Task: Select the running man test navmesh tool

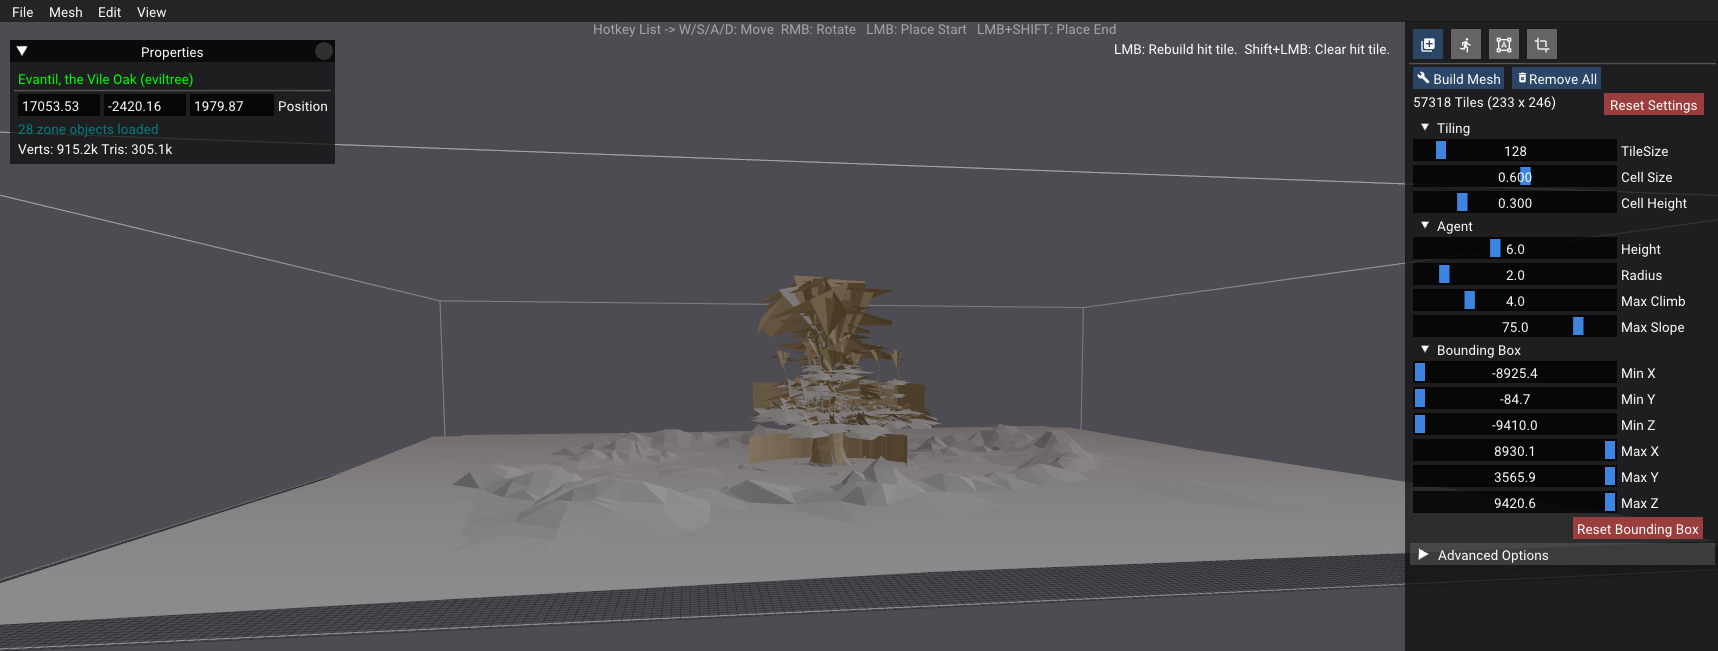Action: (x=1465, y=44)
